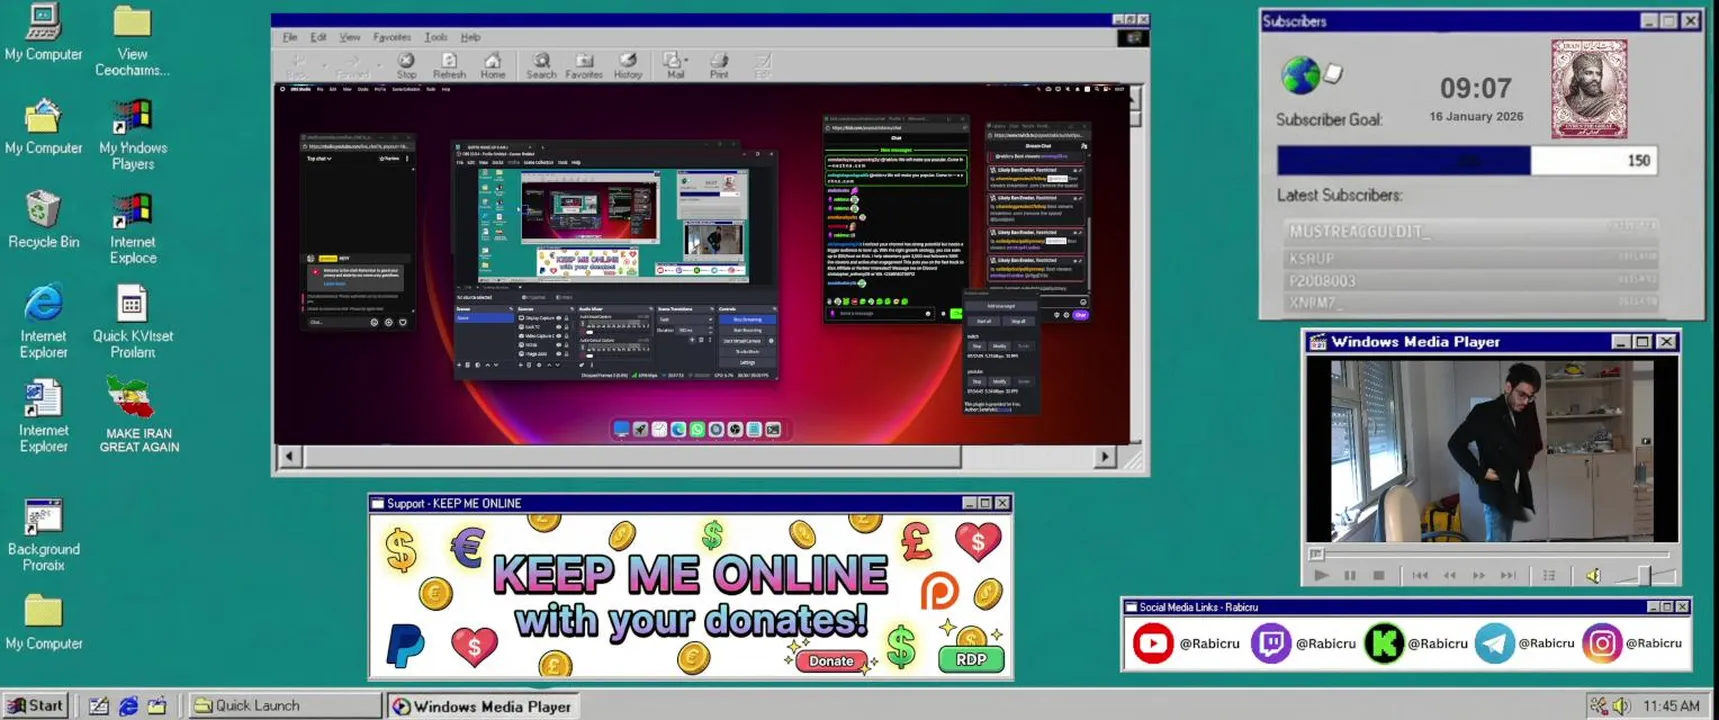
Task: Open the File menu in browser
Action: tap(290, 37)
